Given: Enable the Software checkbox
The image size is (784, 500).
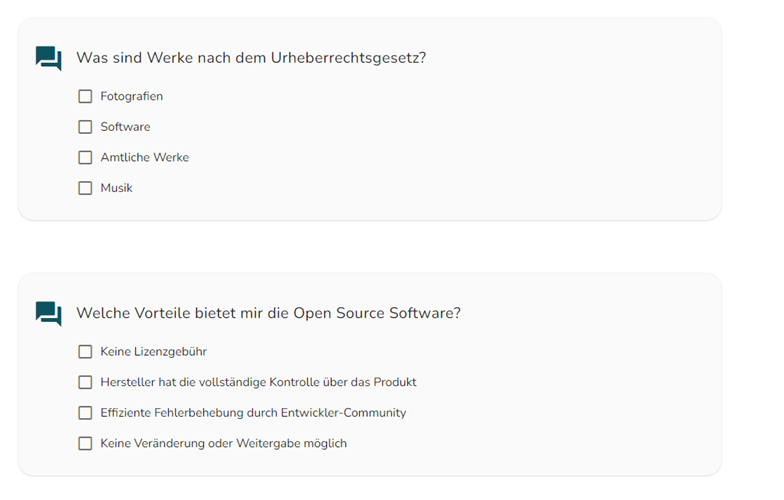Looking at the screenshot, I should coord(85,127).
